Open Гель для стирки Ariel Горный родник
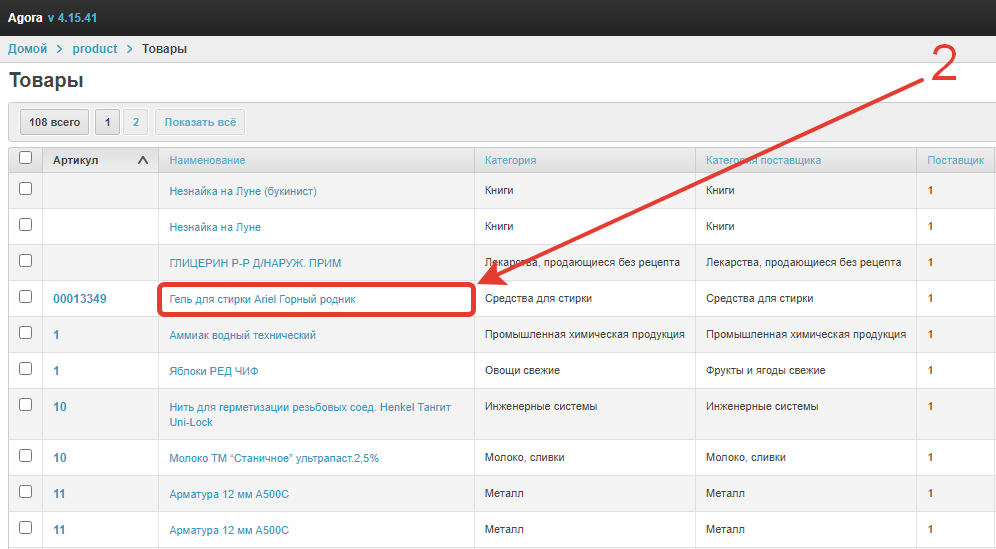 262,299
